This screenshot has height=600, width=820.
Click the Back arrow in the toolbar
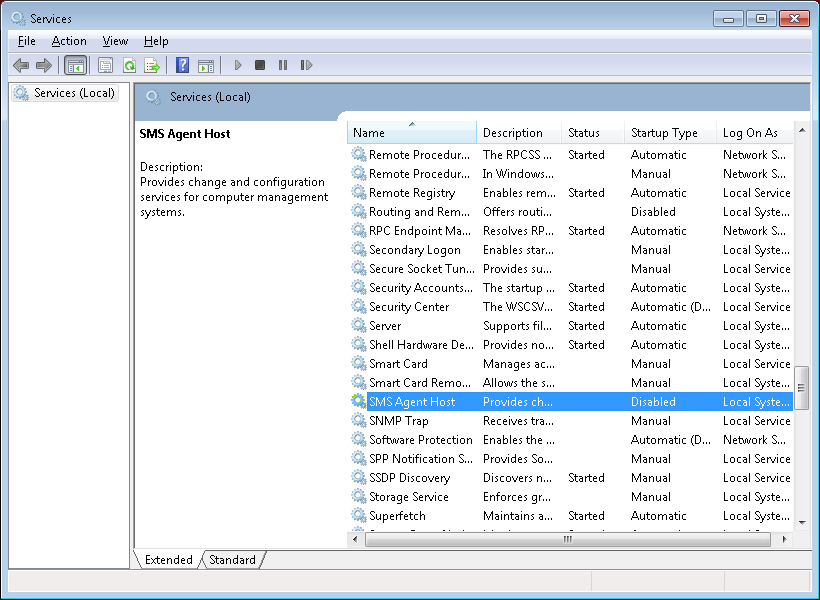pyautogui.click(x=21, y=65)
